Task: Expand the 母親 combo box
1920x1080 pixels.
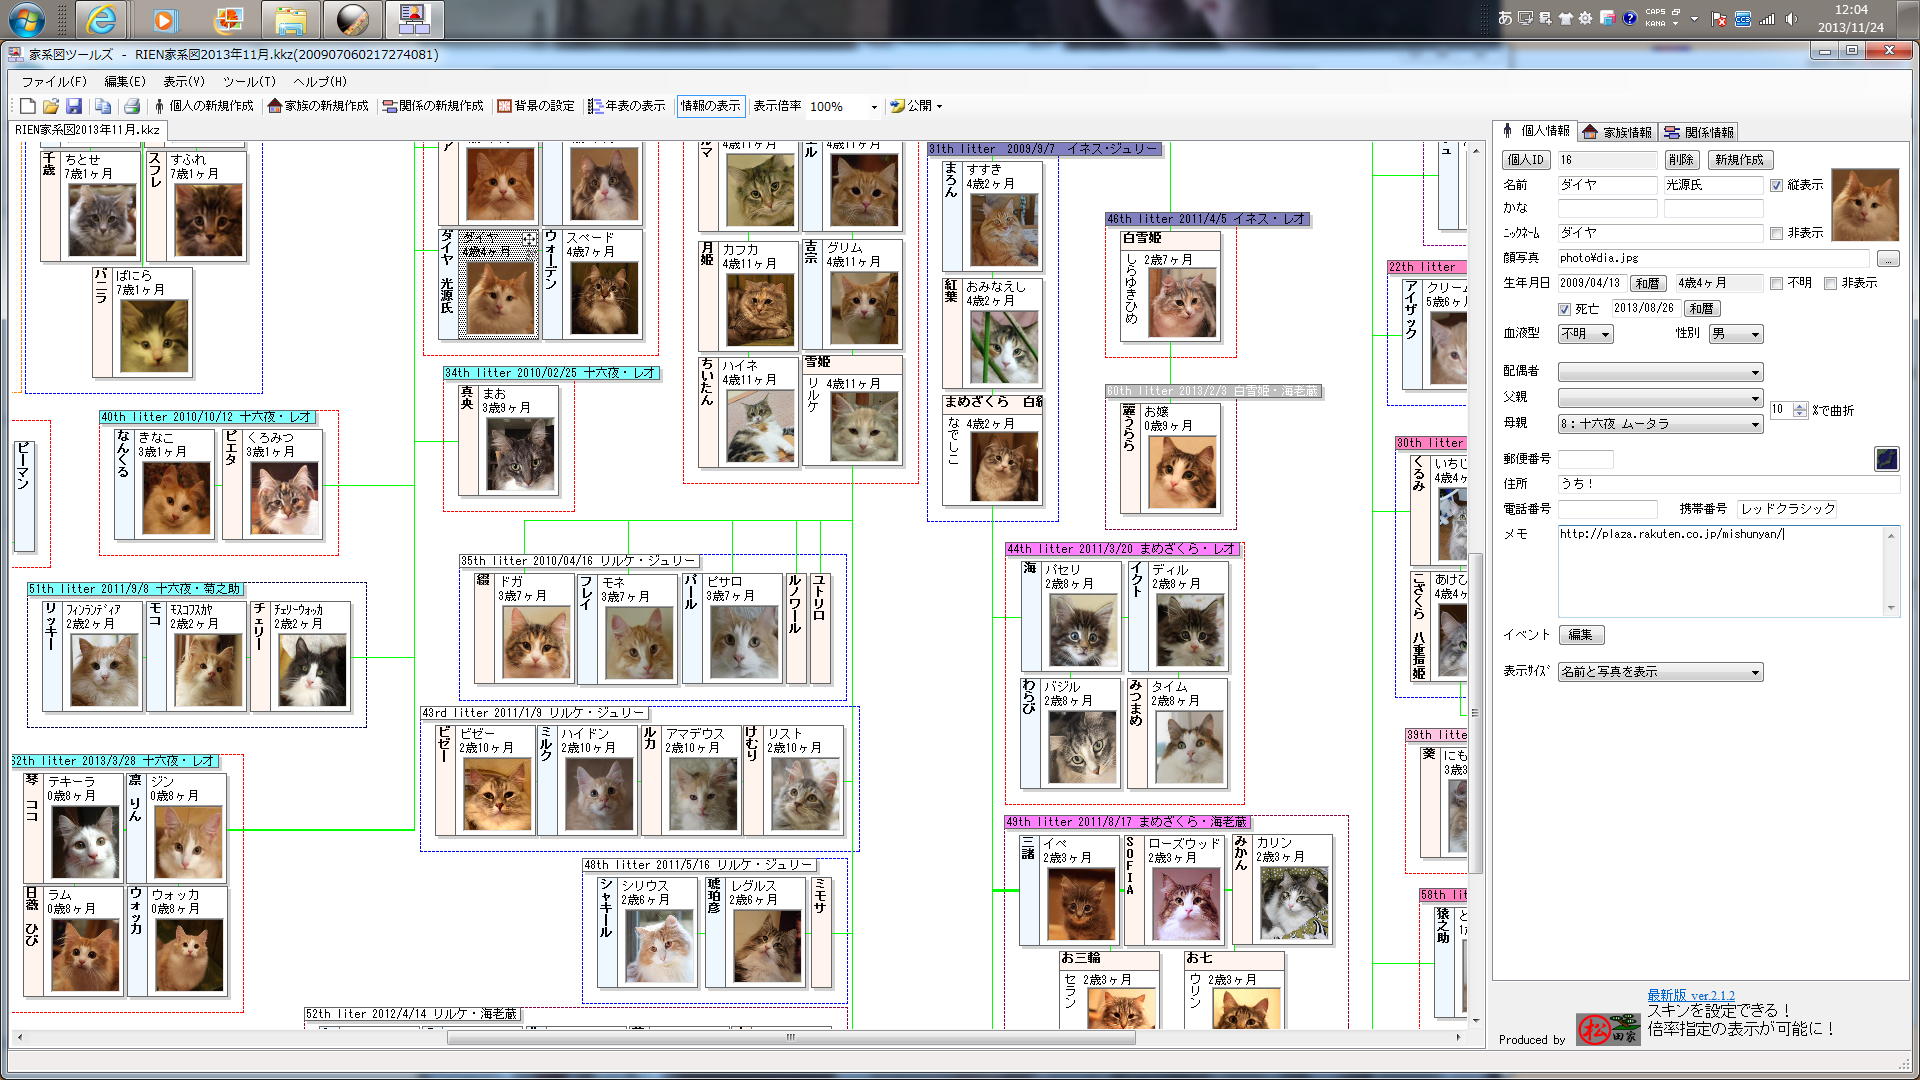Action: coord(1754,424)
